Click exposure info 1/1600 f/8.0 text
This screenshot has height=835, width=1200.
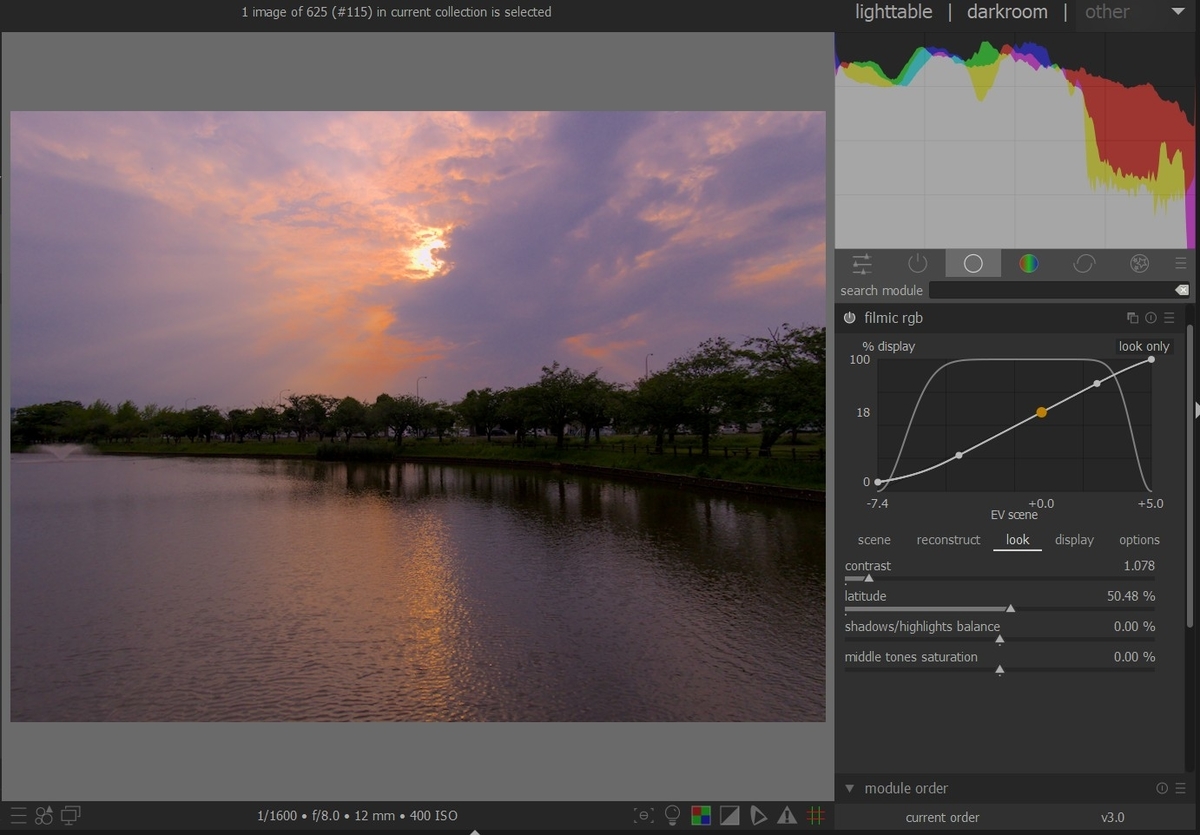tap(358, 816)
